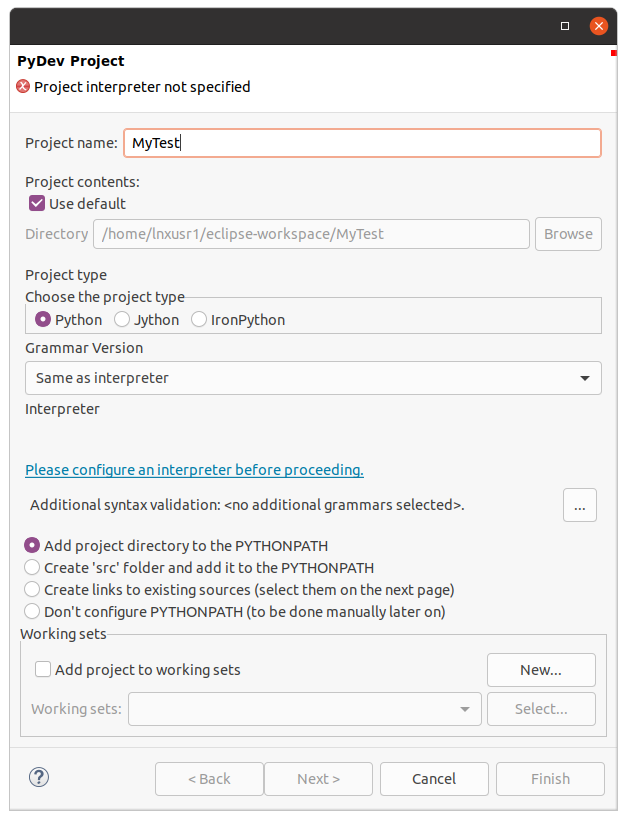Expand the Working sets combo box
This screenshot has height=820, width=627.
304,709
